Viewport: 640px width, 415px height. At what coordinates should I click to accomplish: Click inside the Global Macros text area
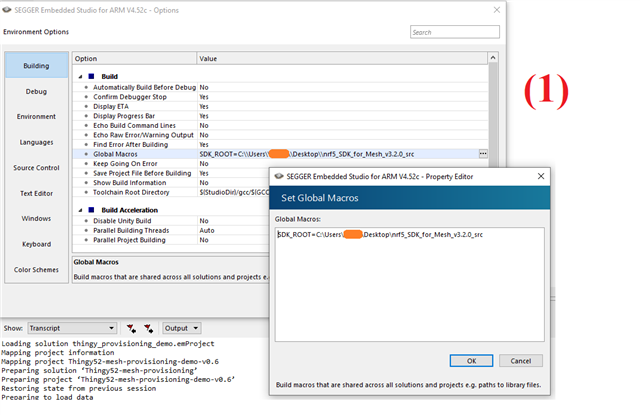(x=409, y=284)
